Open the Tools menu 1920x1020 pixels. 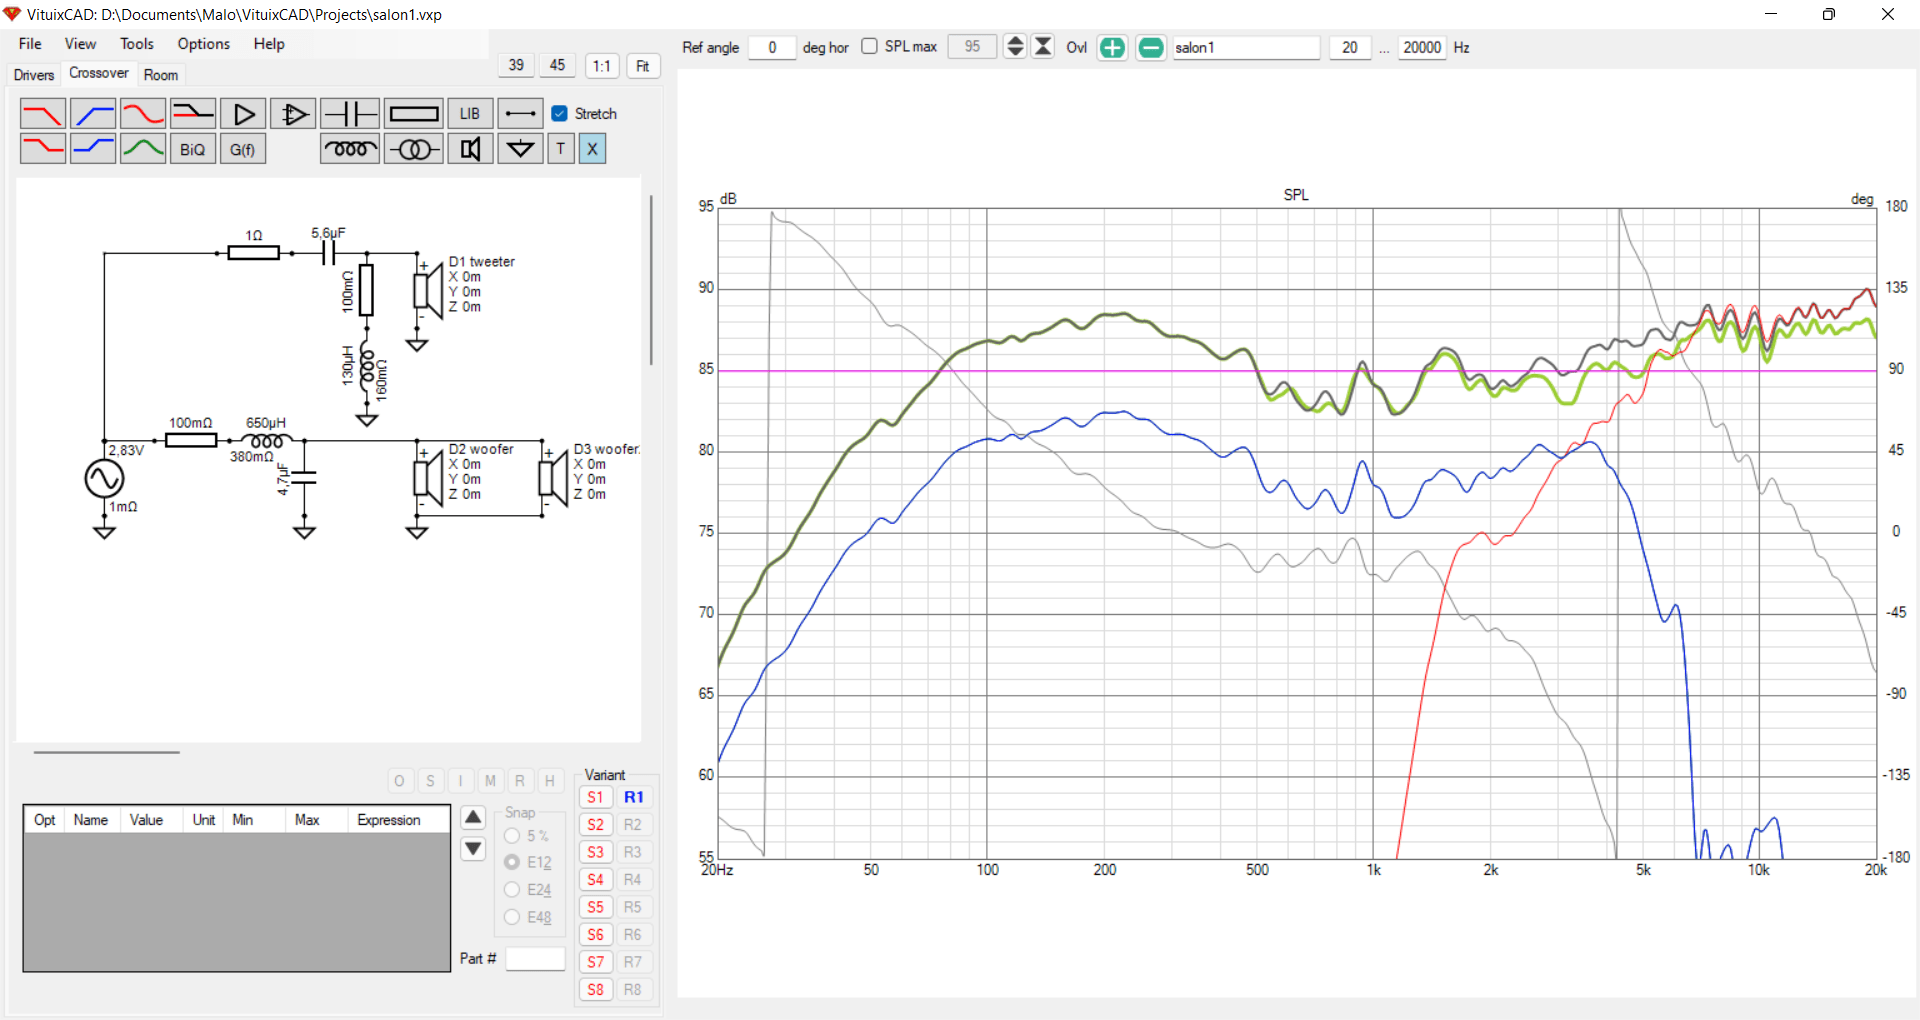coord(137,44)
